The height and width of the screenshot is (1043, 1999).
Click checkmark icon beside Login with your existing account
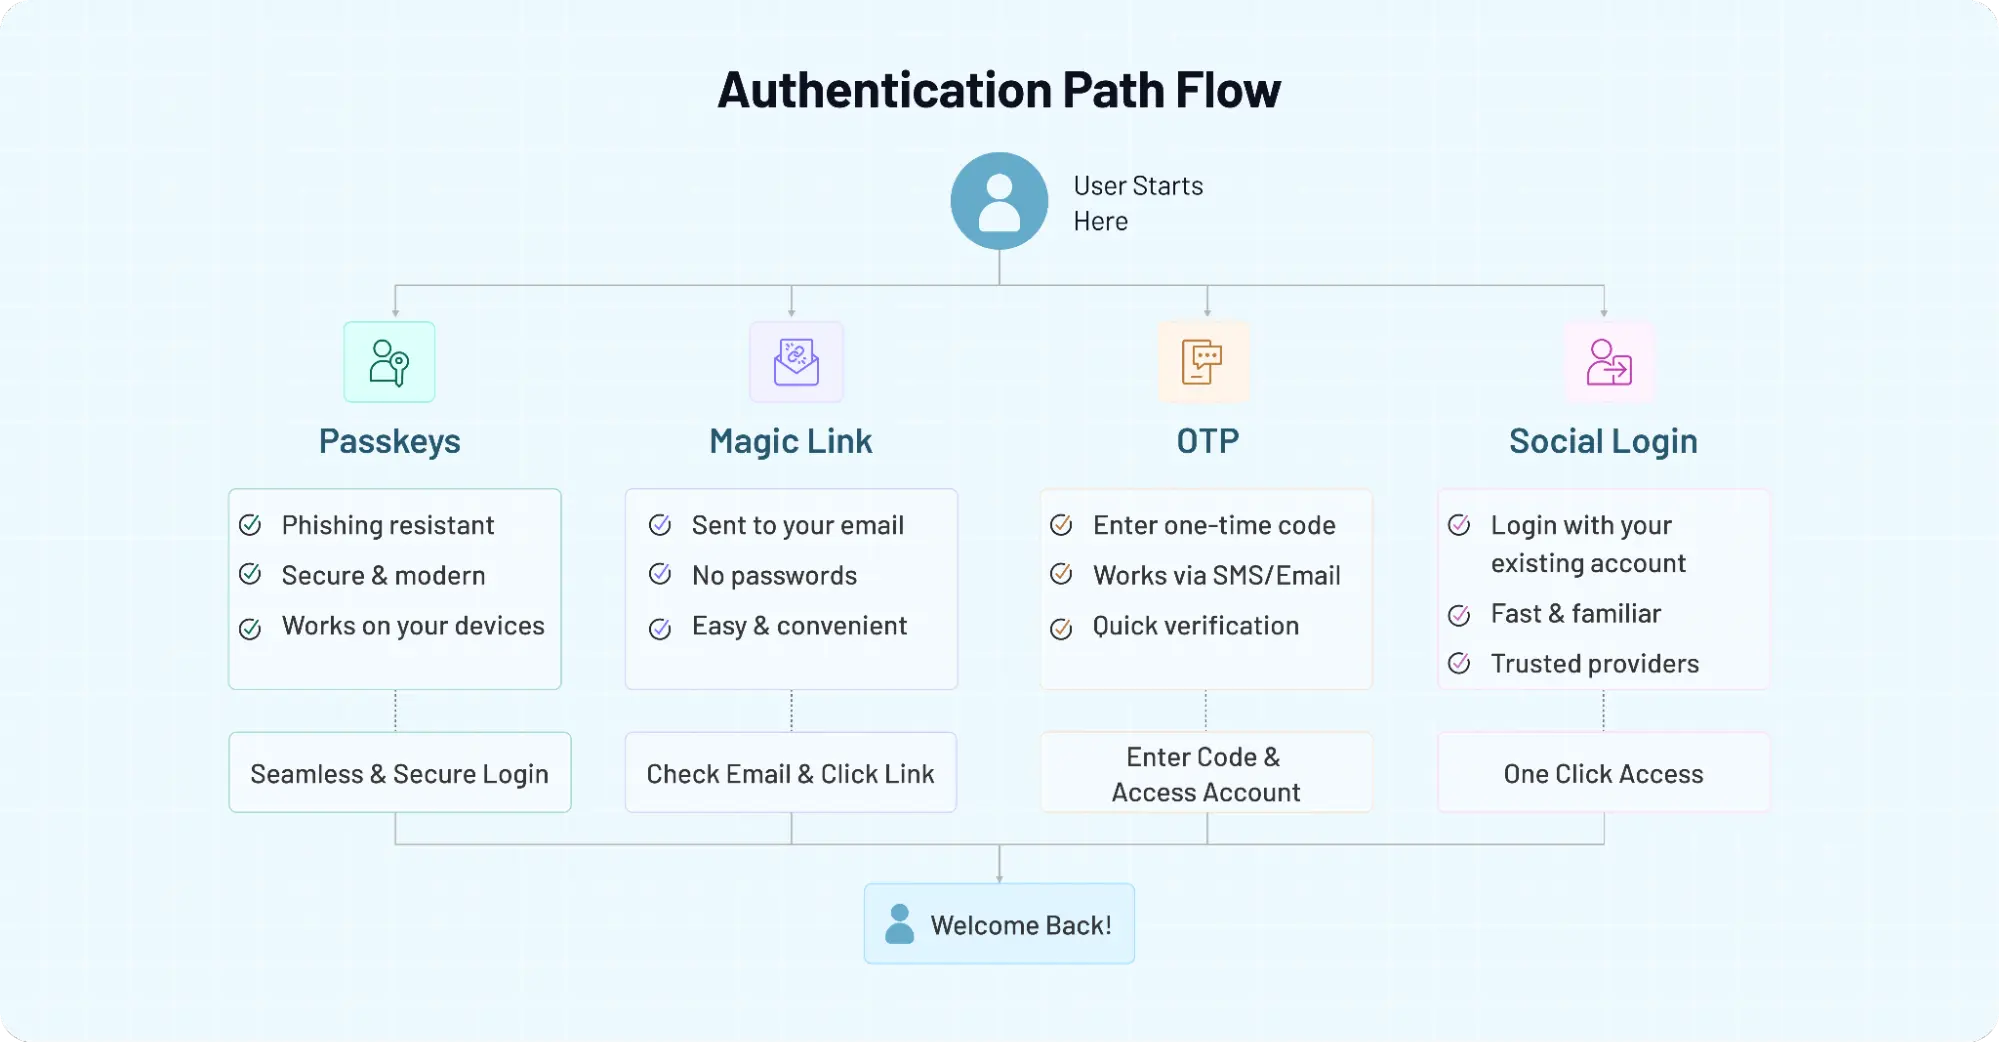coord(1459,525)
